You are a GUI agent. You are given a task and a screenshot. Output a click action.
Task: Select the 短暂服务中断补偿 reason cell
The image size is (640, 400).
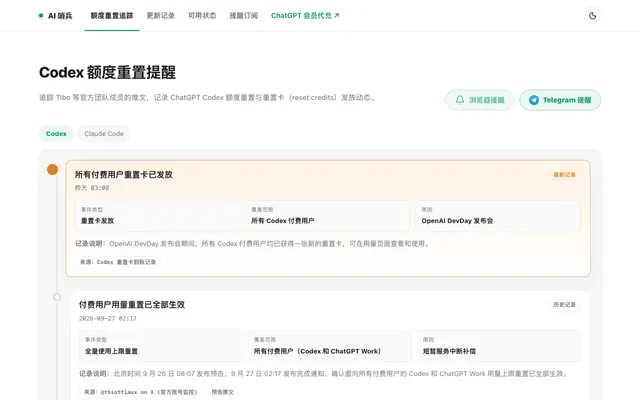coord(499,346)
